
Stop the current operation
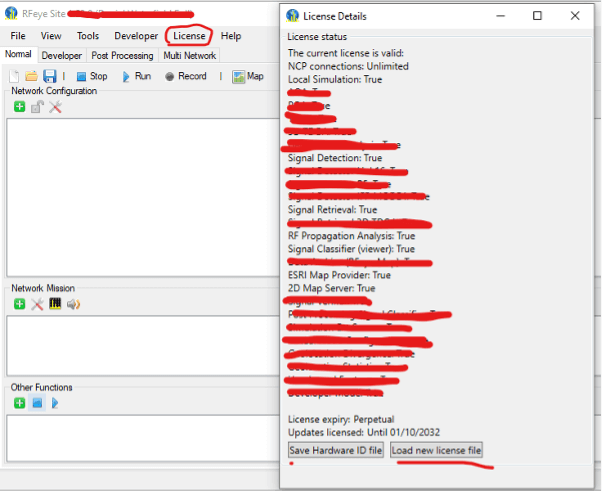pyautogui.click(x=92, y=76)
